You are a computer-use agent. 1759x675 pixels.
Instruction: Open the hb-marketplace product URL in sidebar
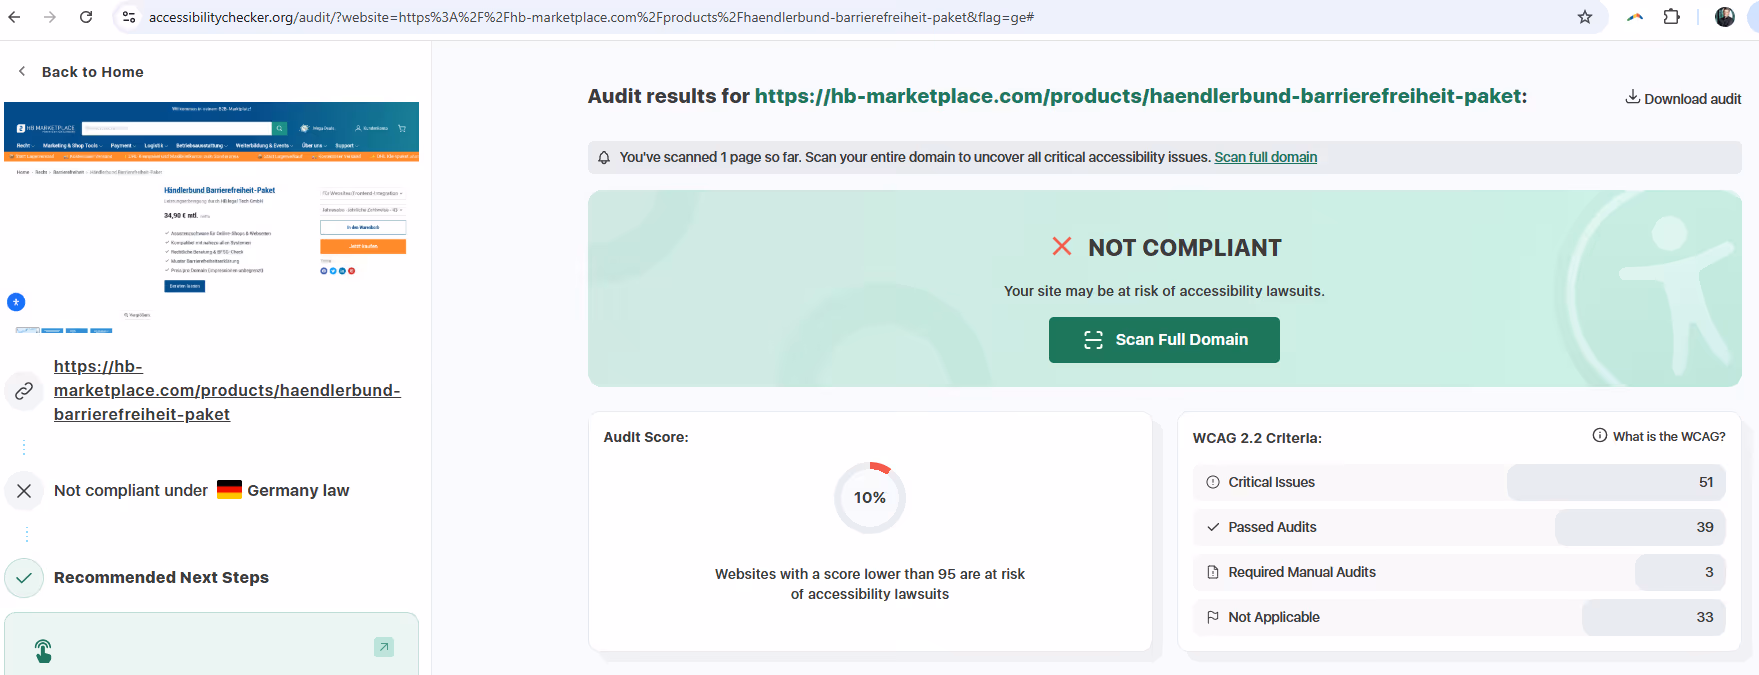[227, 390]
